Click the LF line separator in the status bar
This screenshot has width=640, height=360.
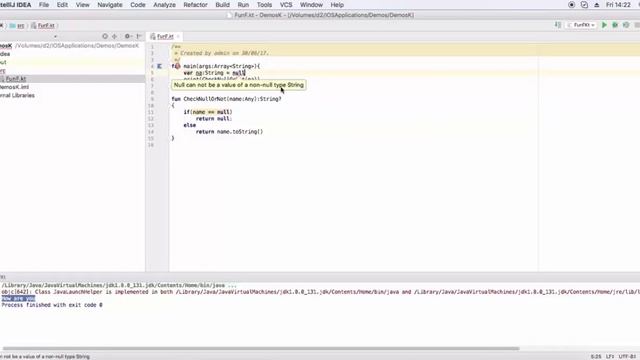tap(610, 356)
